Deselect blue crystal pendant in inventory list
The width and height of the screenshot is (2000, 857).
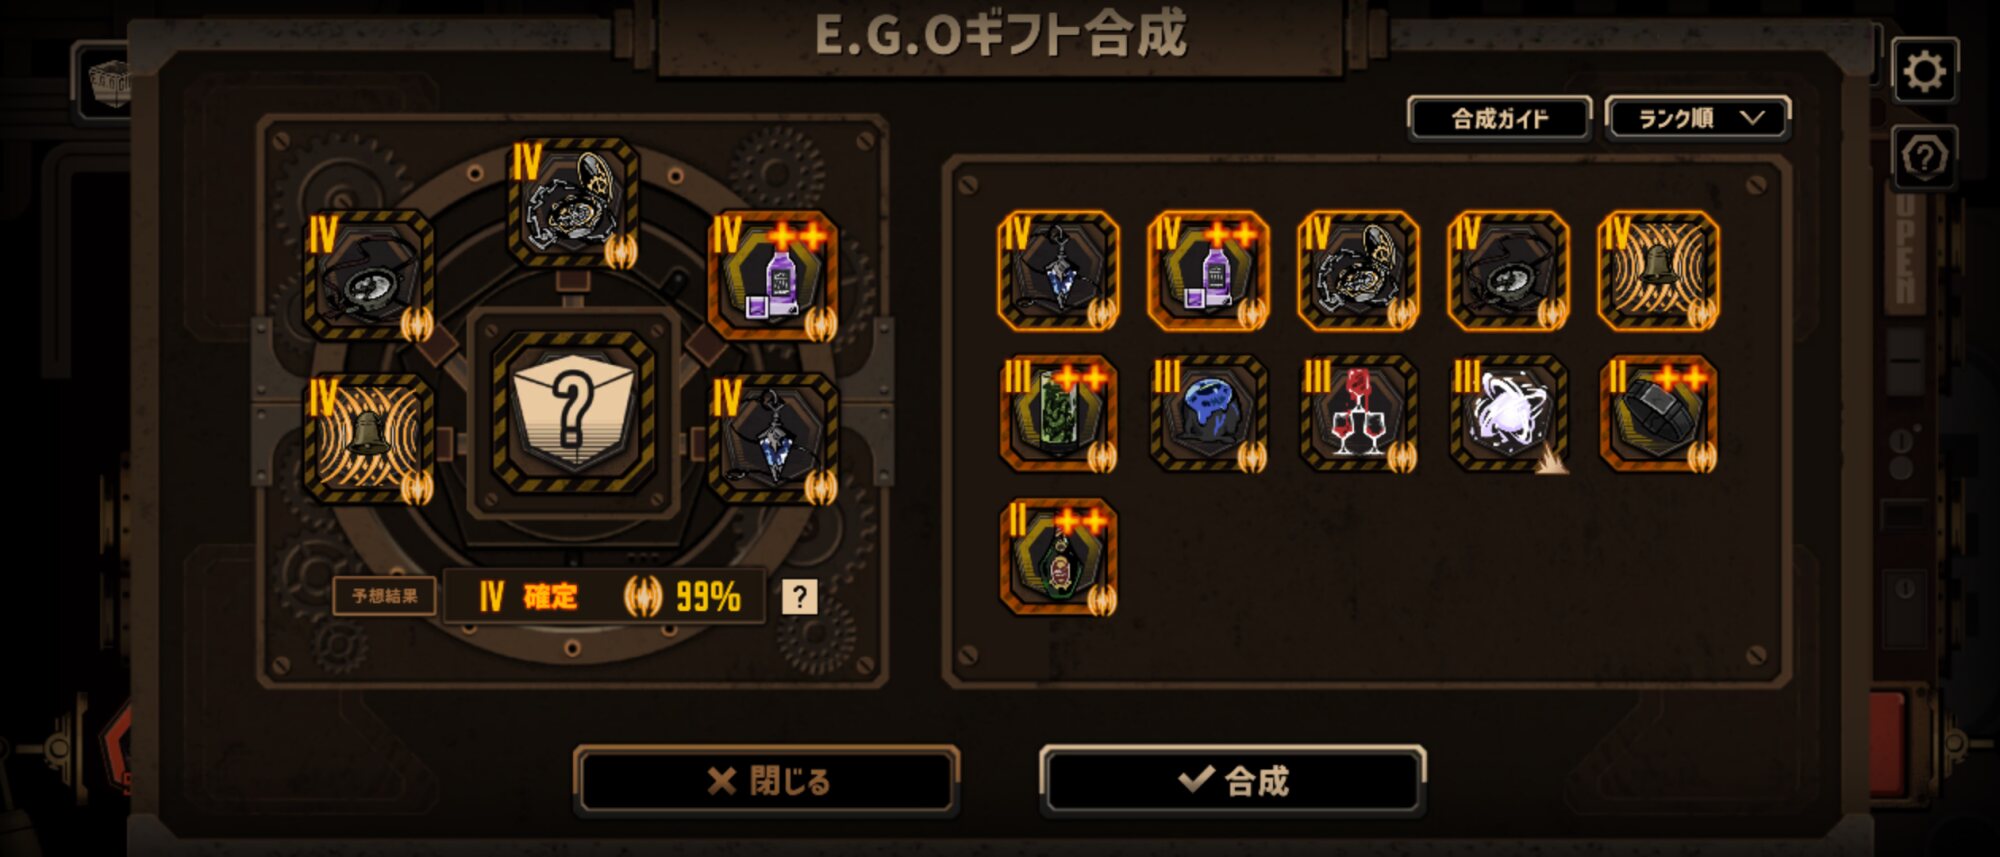pos(1059,270)
